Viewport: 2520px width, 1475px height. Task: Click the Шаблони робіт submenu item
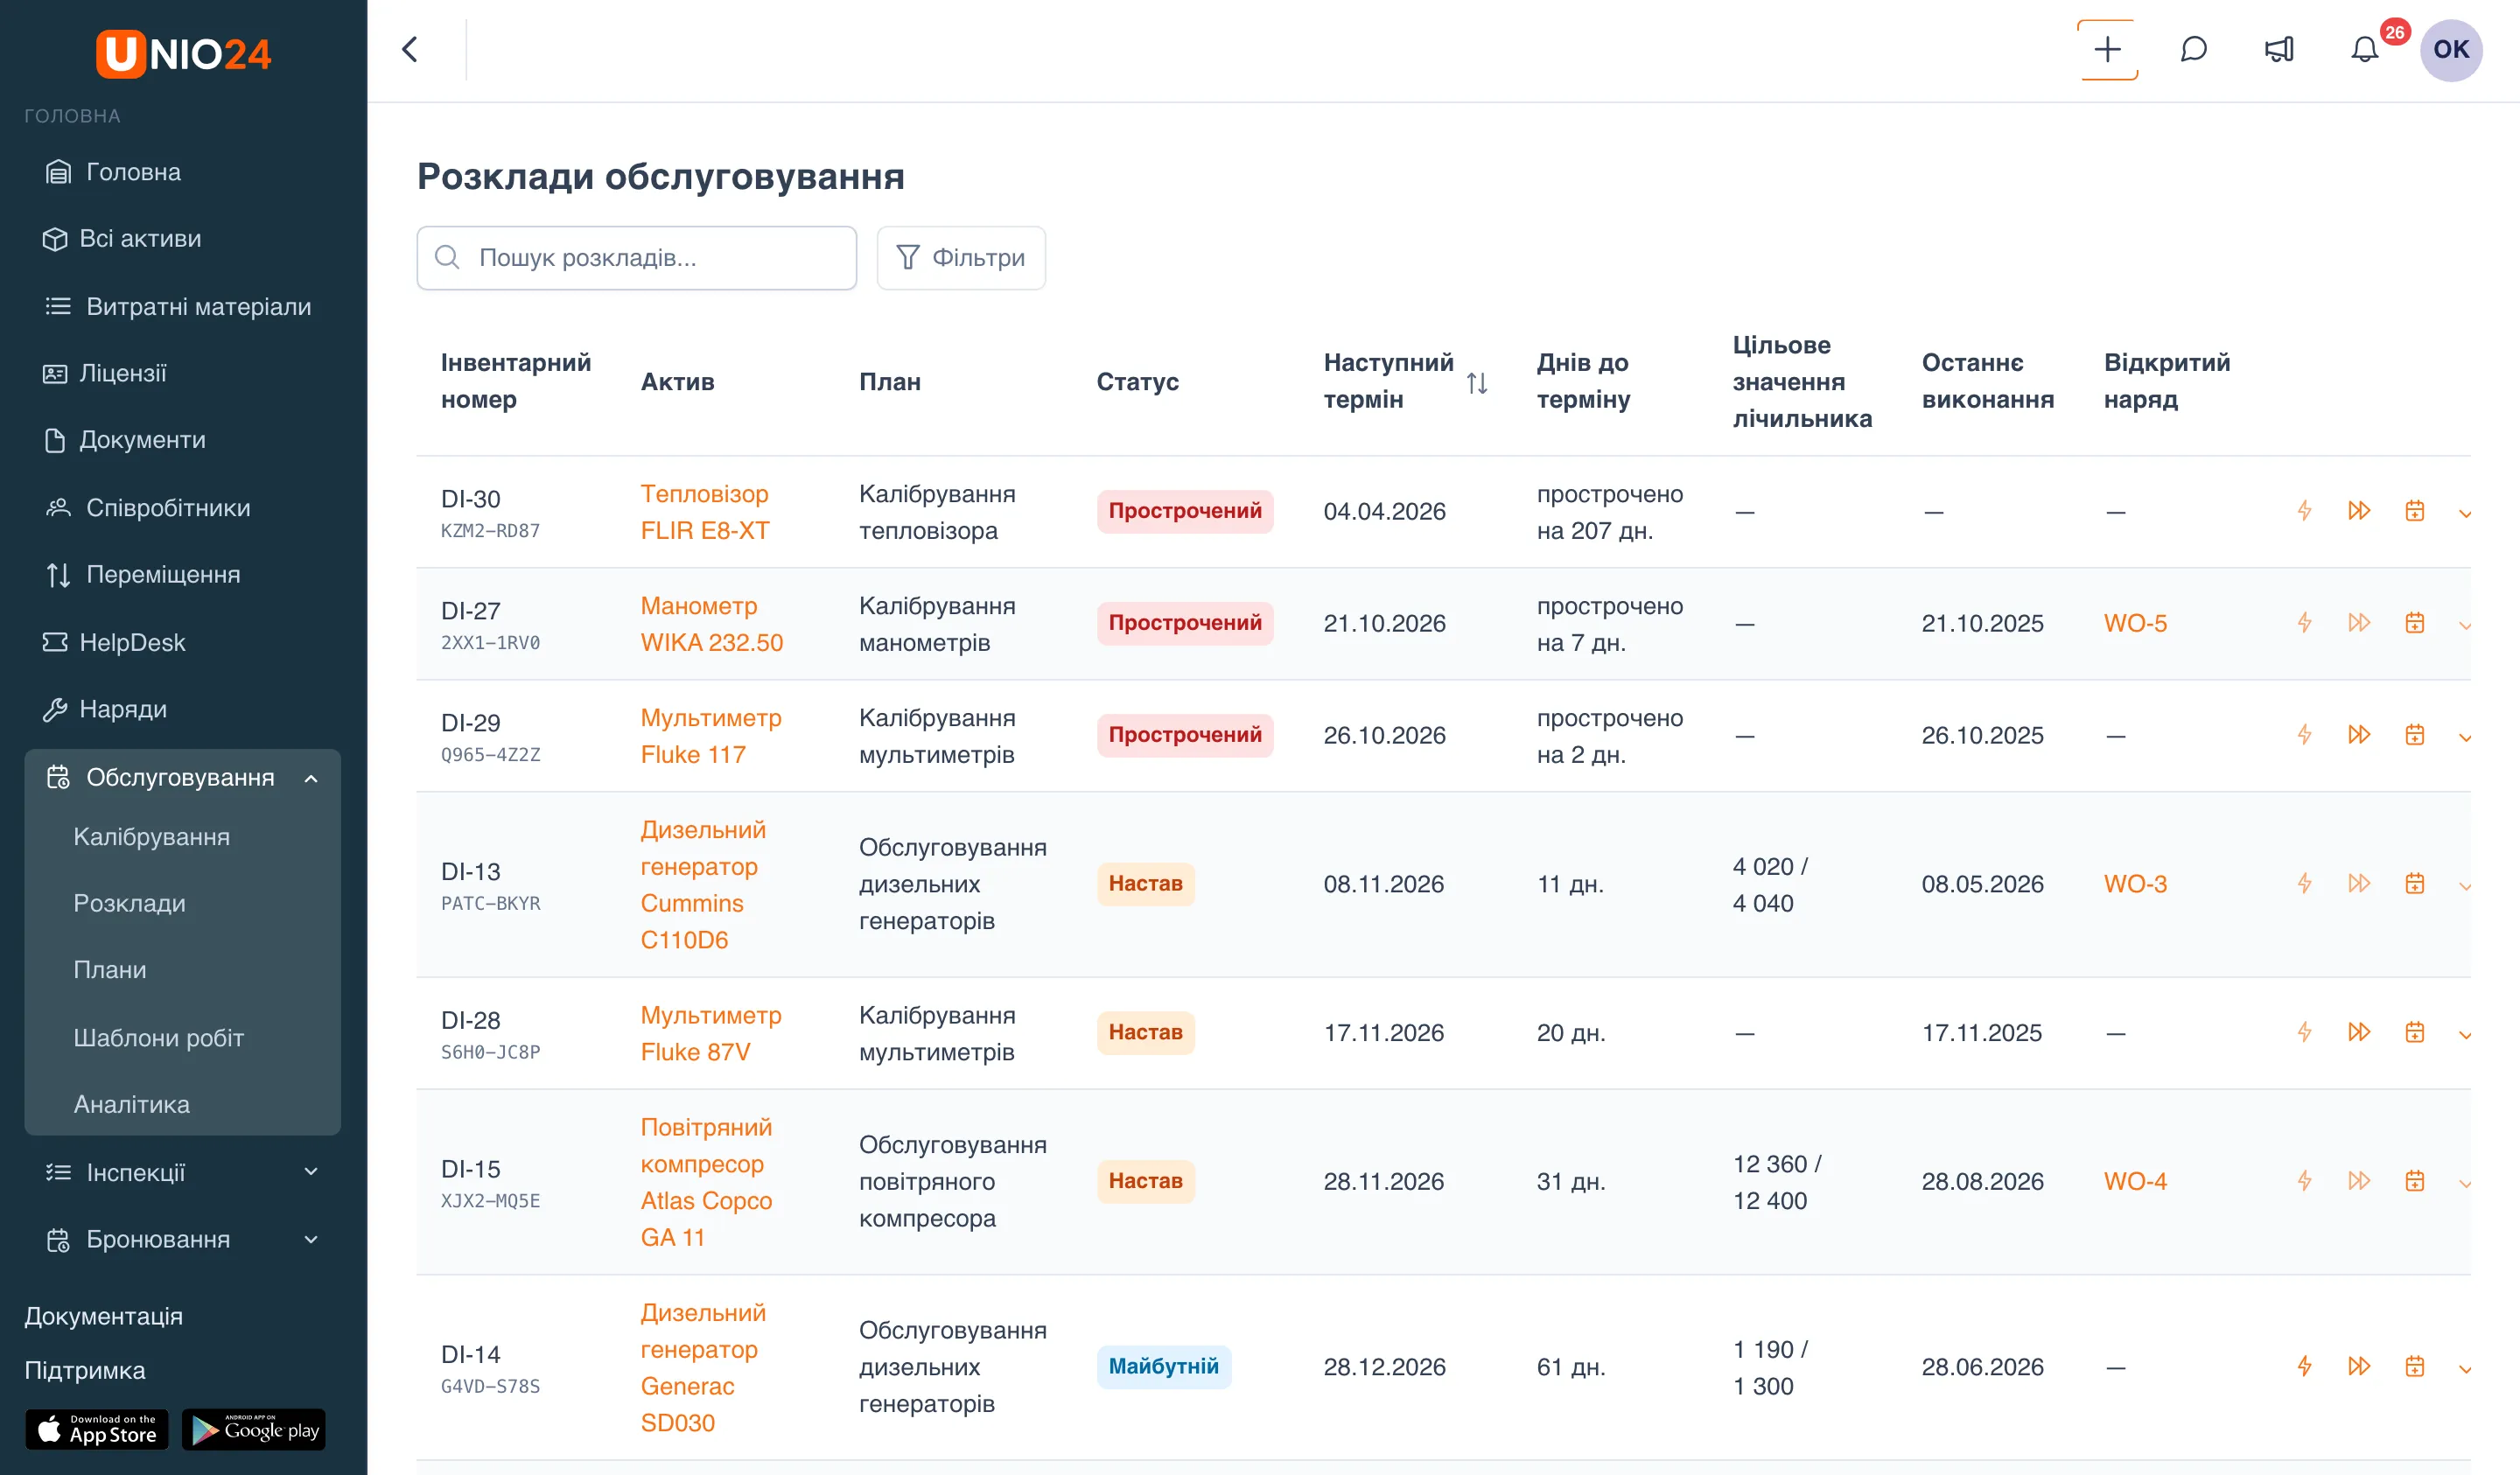coord(159,1037)
